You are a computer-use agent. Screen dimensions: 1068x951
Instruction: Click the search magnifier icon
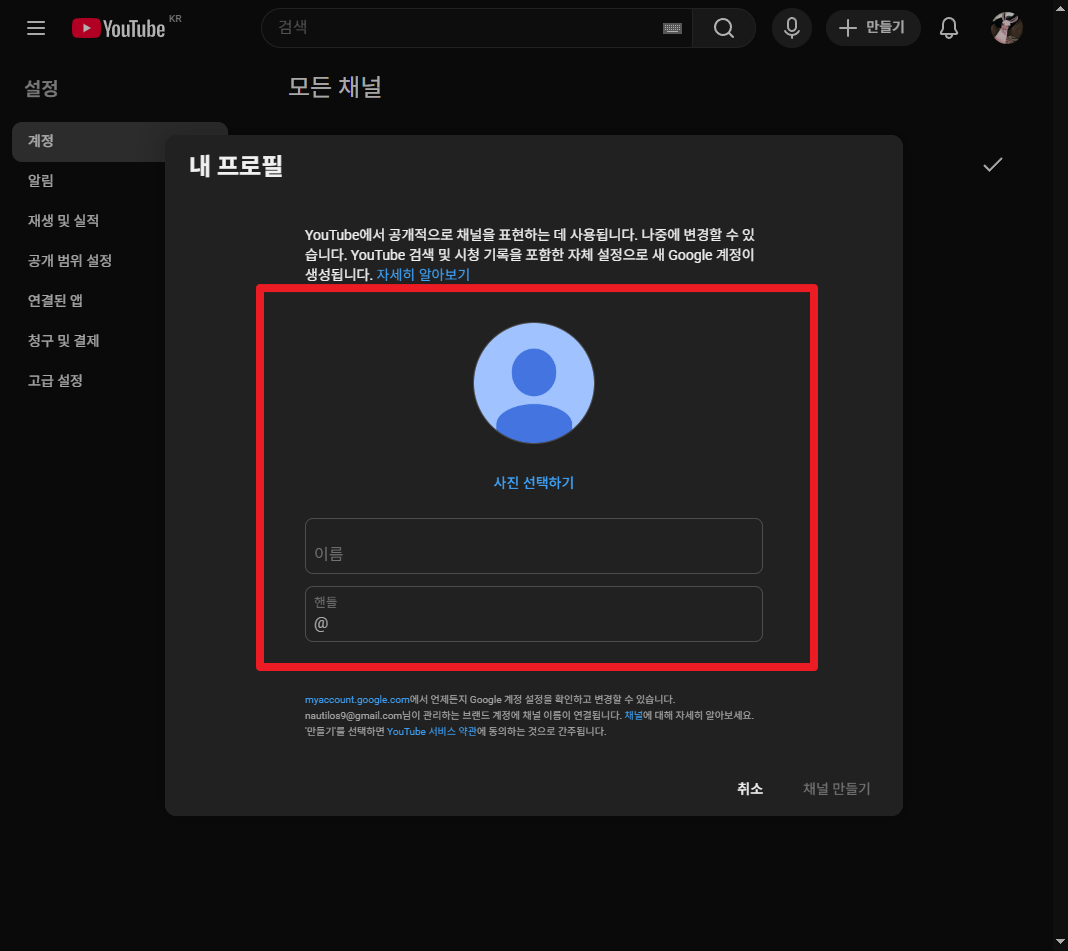point(723,28)
